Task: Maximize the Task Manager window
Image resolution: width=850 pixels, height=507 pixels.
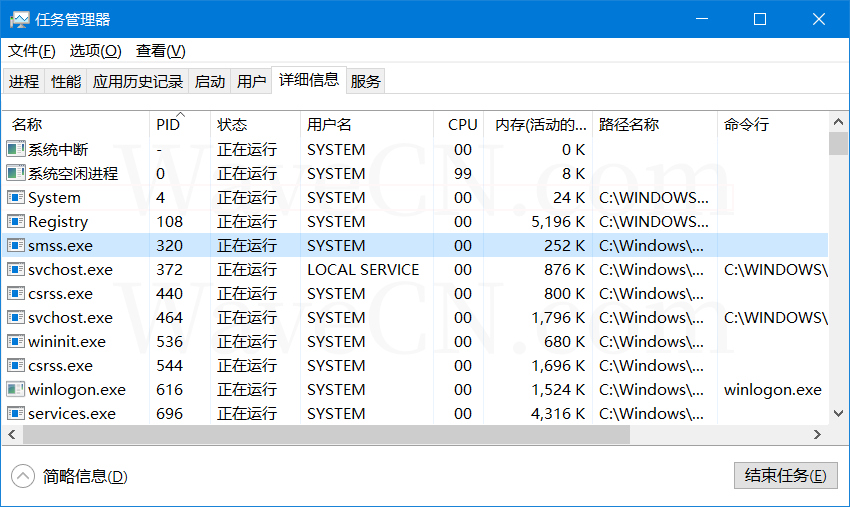Action: coord(760,19)
